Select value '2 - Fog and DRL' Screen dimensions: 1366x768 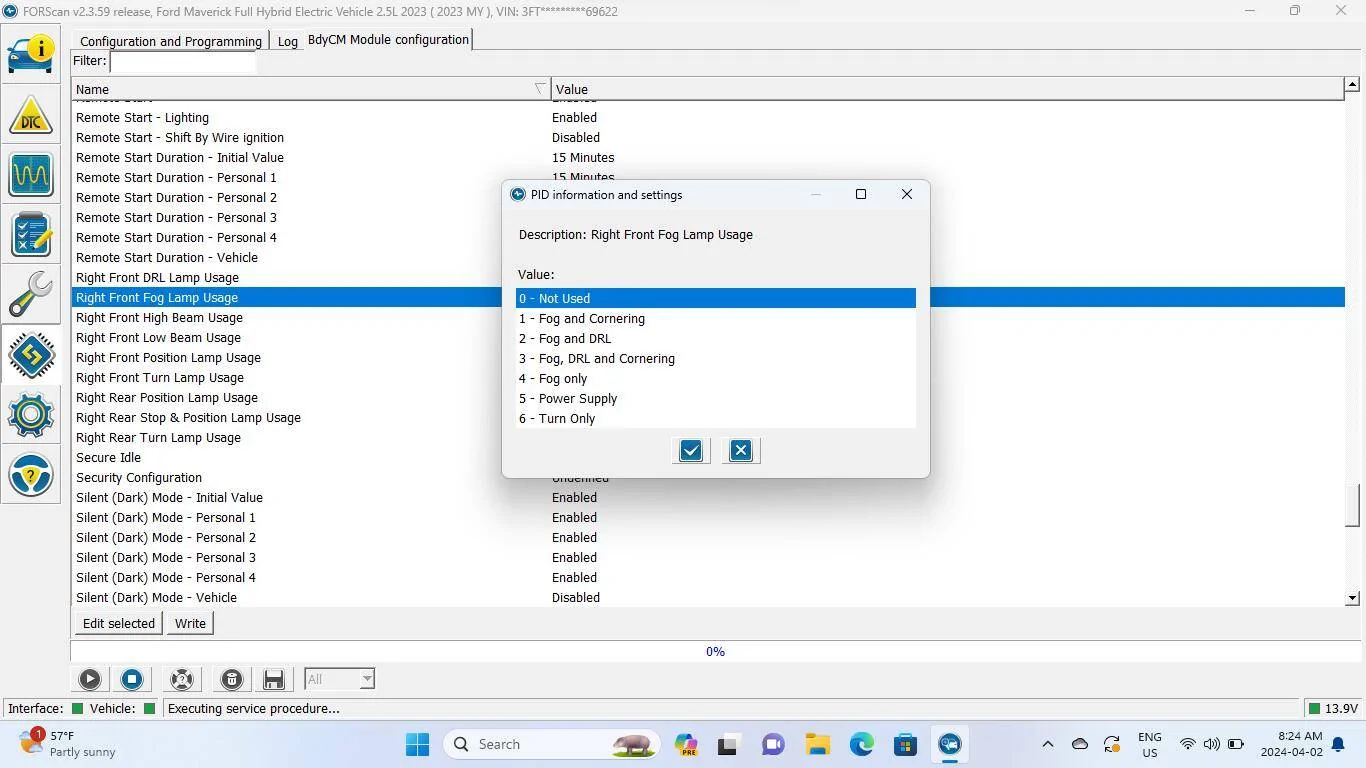coord(716,338)
